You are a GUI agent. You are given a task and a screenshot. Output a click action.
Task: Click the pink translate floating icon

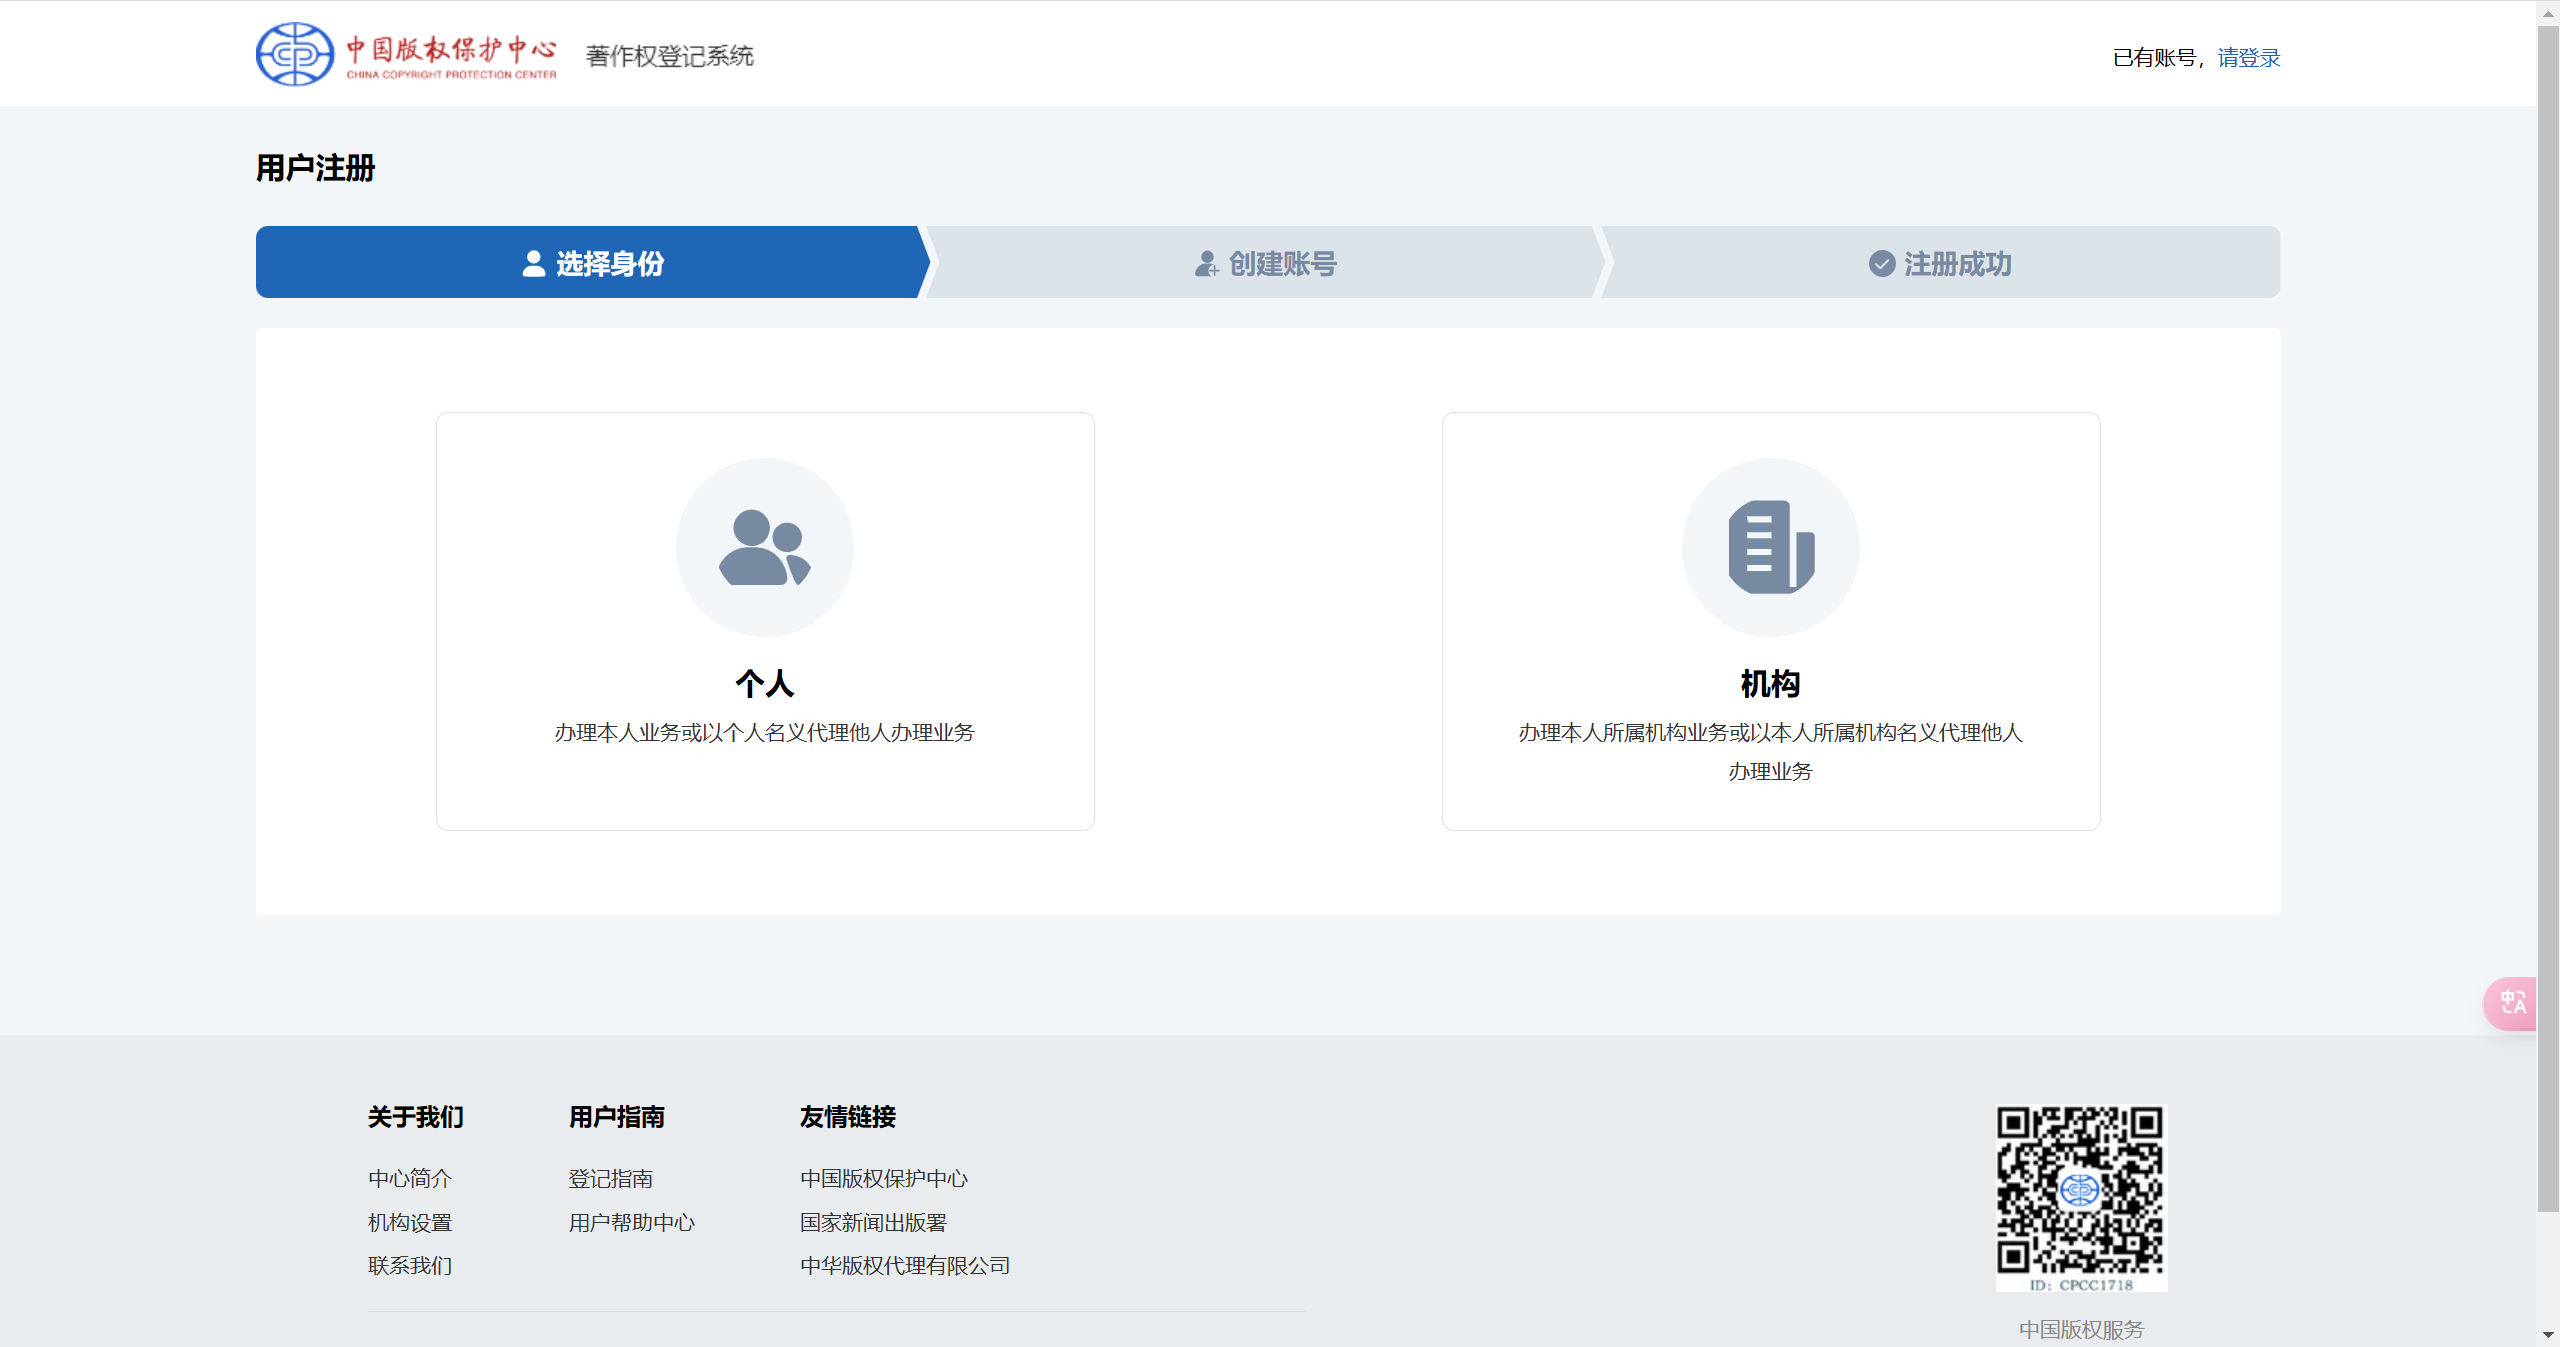tap(2511, 1003)
